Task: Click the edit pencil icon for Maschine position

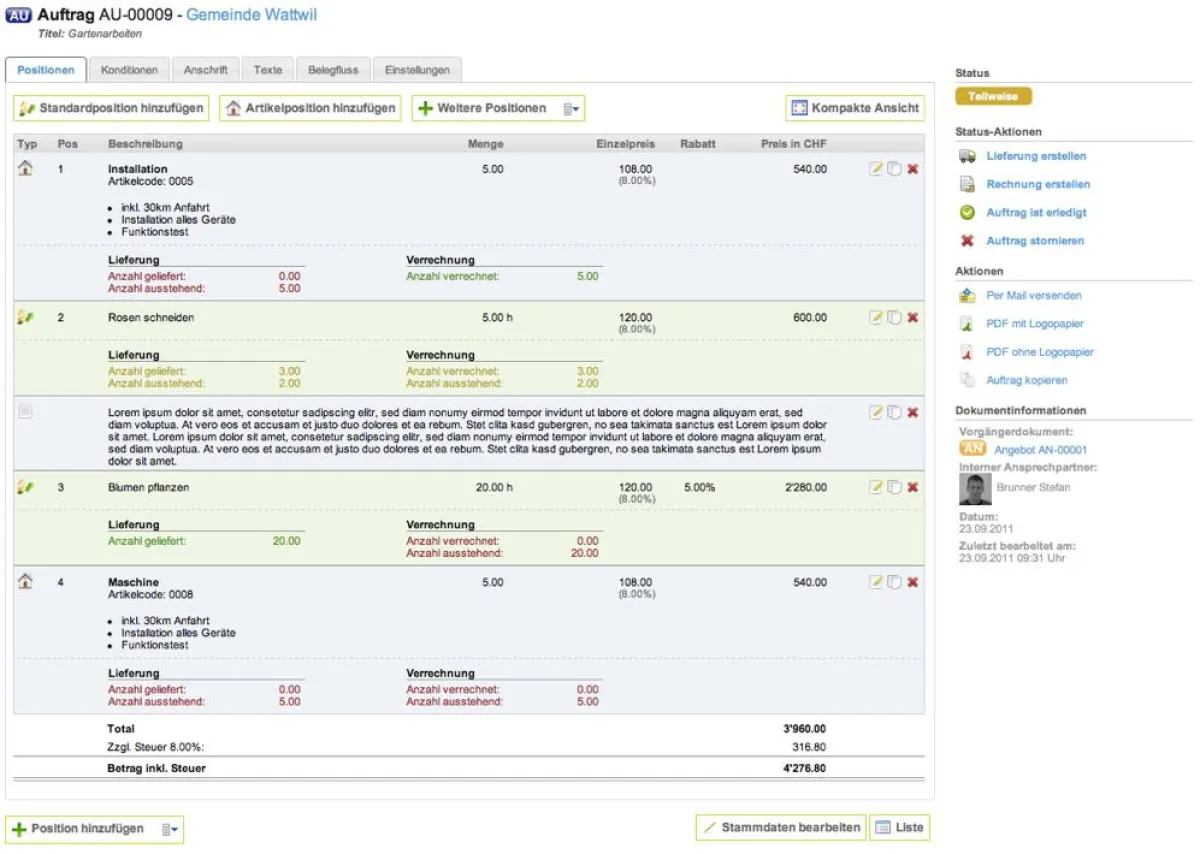Action: [876, 582]
